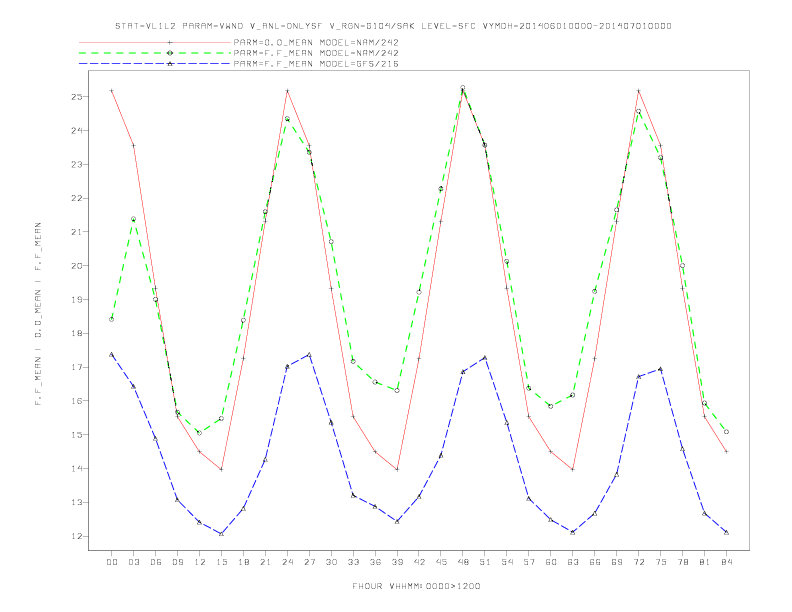Click the triangle marker on the blue legend line

pos(170,64)
